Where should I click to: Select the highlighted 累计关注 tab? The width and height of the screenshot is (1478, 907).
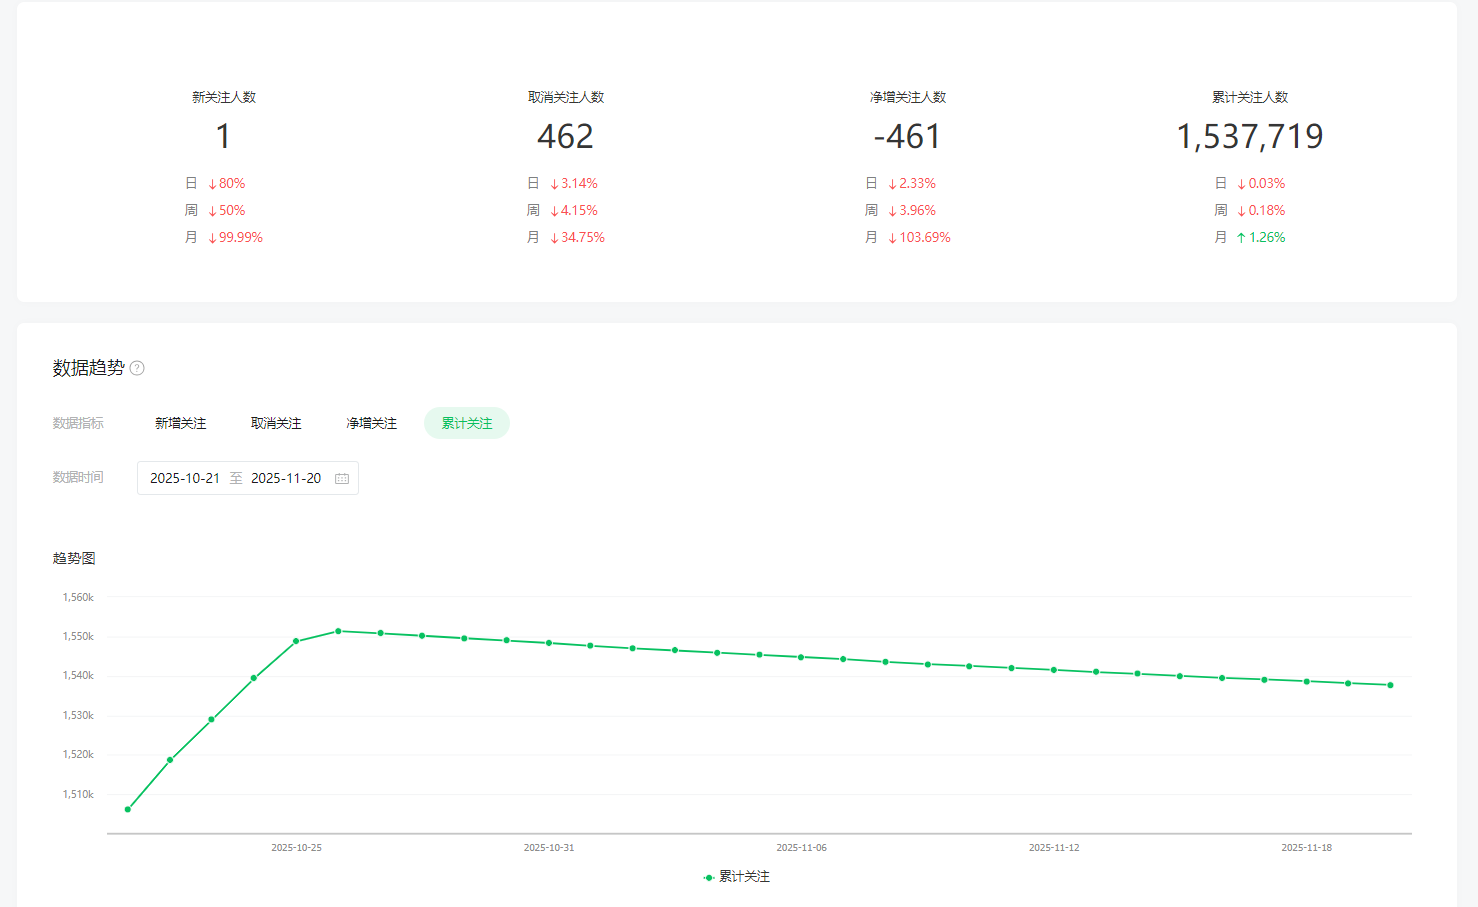[x=467, y=424]
